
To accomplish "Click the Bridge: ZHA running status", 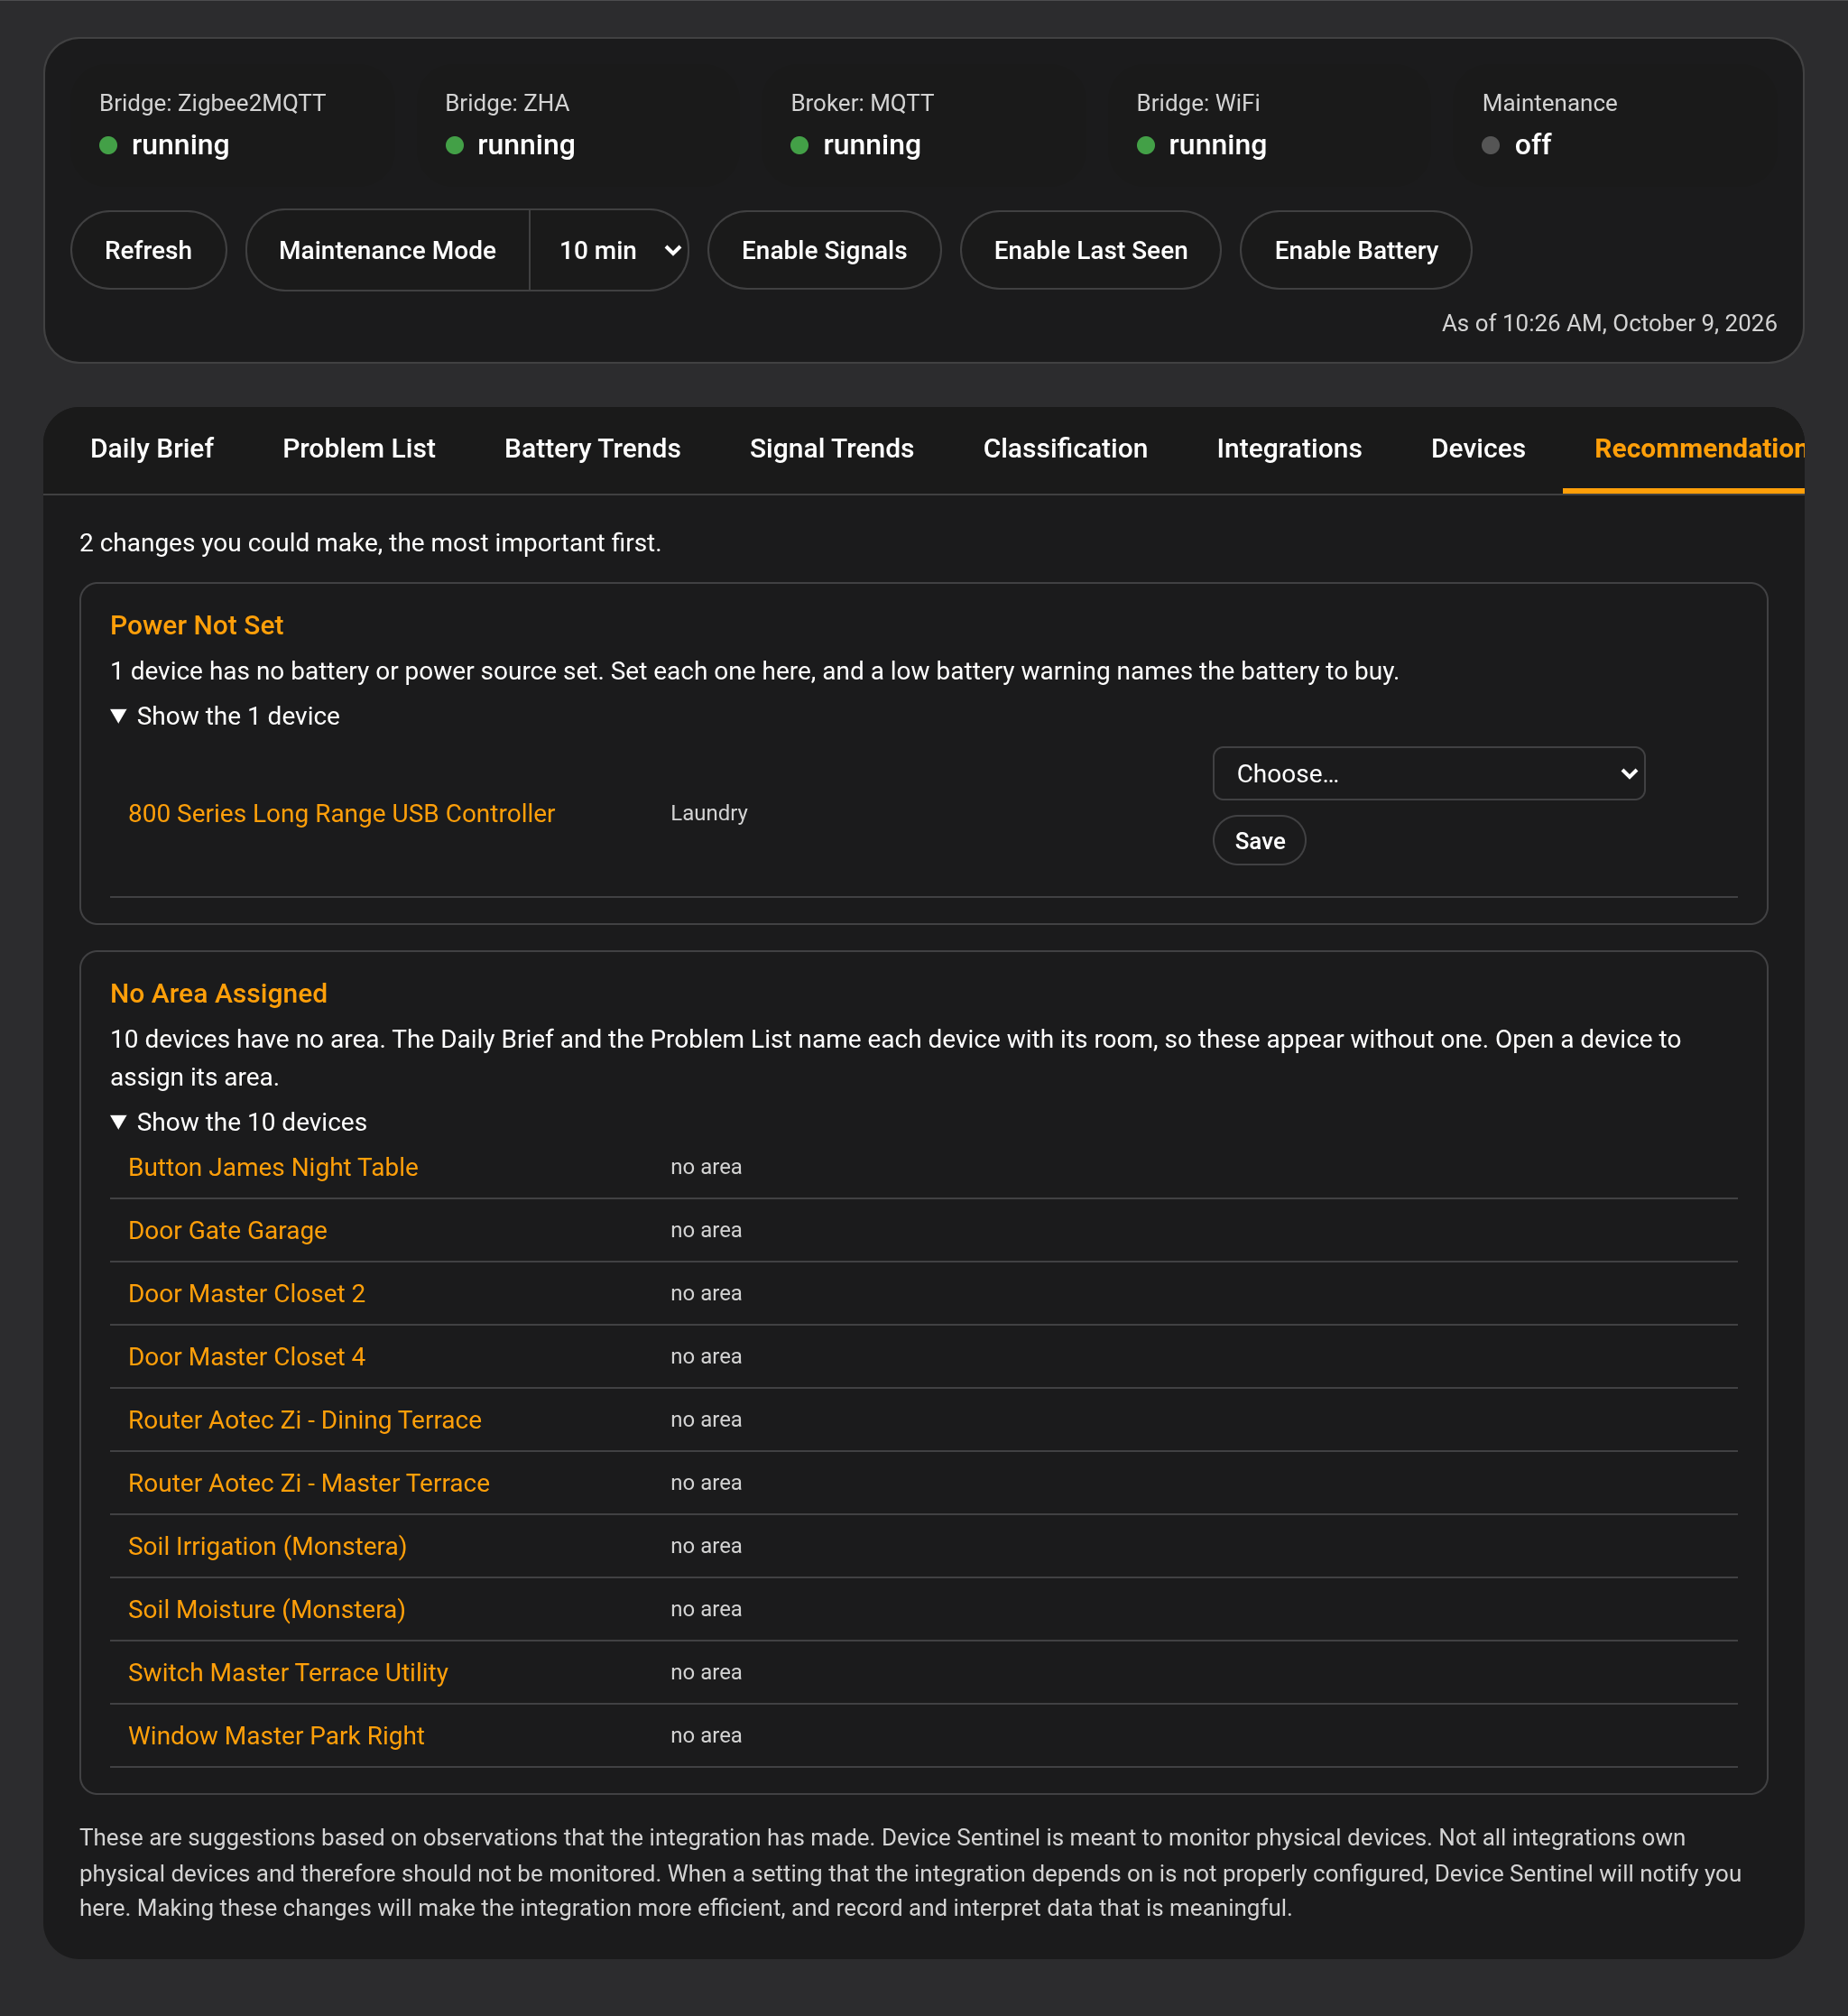I will click(x=510, y=145).
